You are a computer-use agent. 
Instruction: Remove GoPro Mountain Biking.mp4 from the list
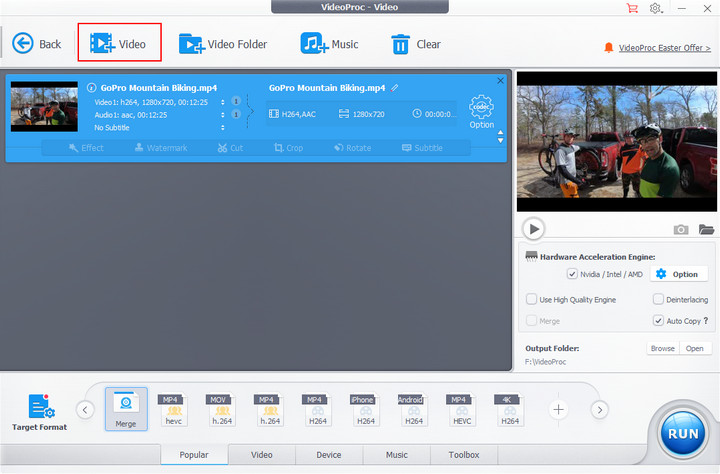(500, 80)
